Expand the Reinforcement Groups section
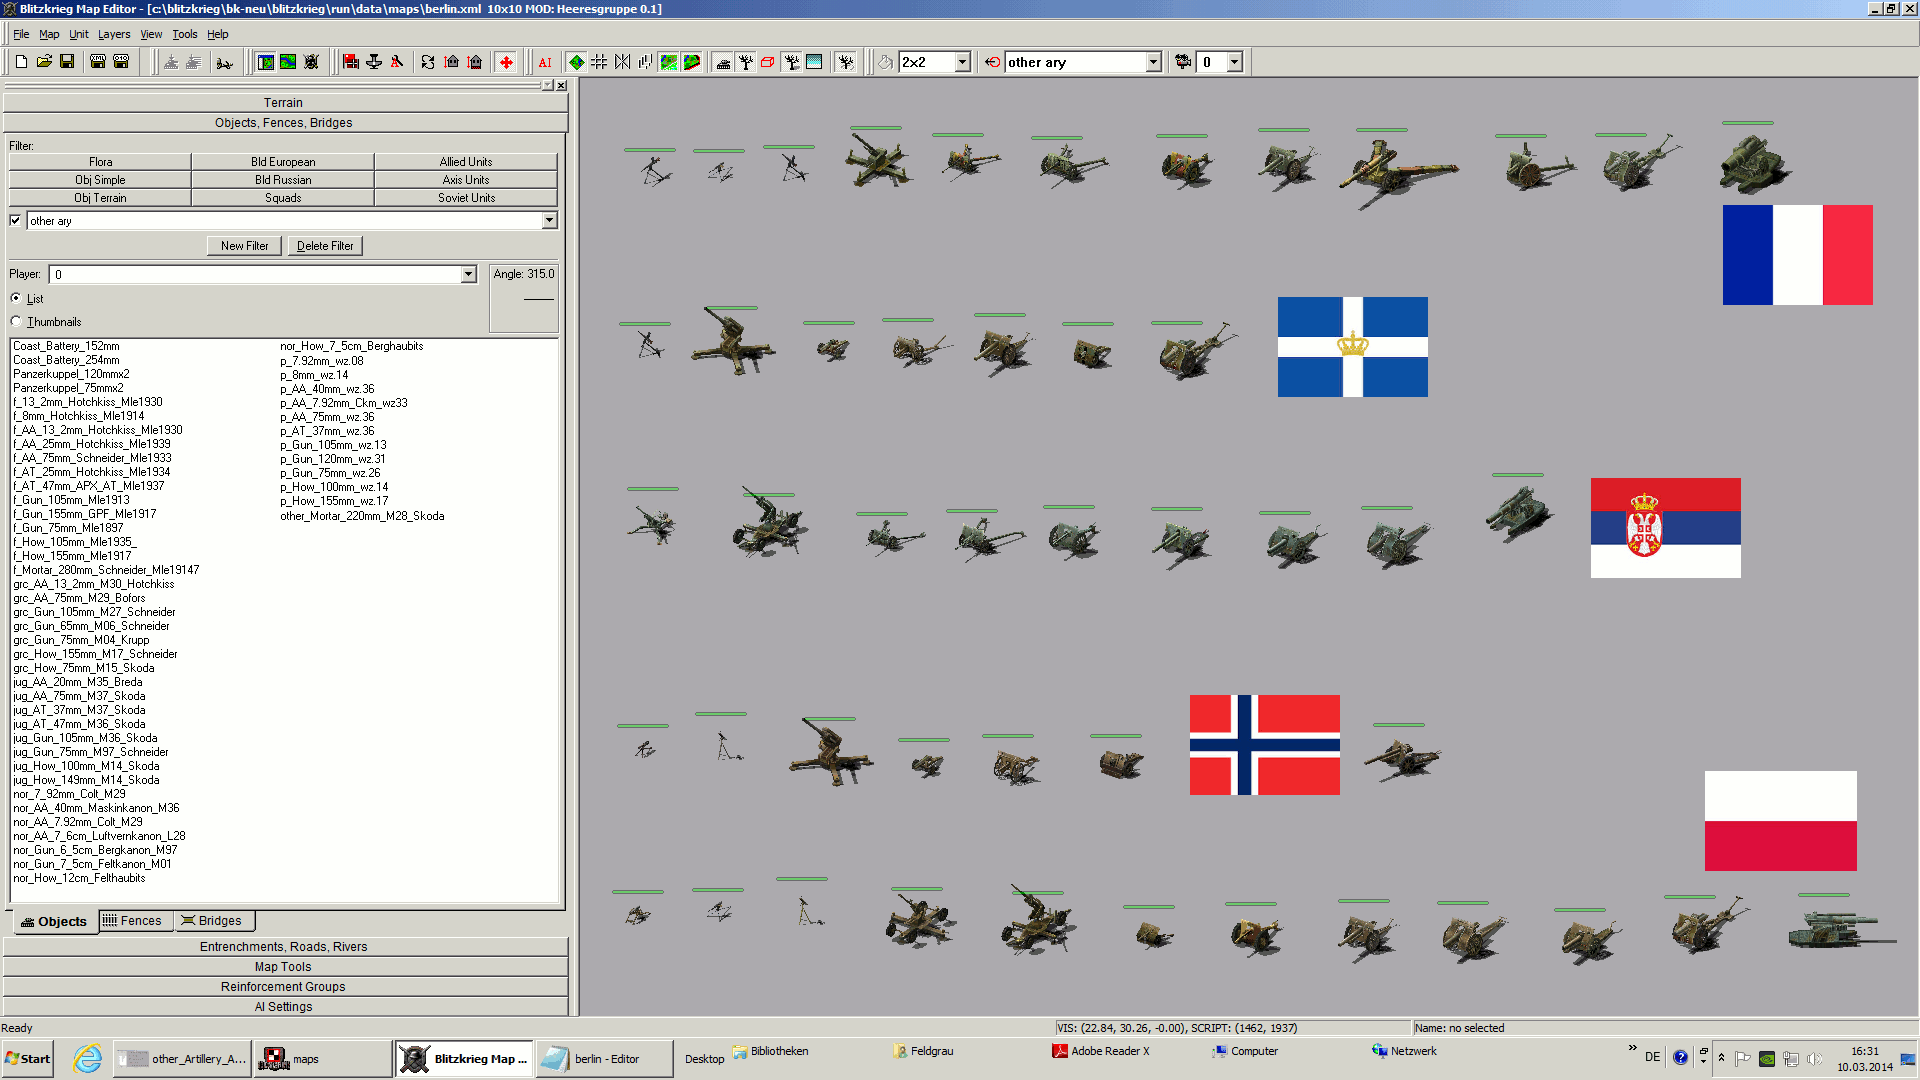Viewport: 1920px width, 1080px height. pyautogui.click(x=285, y=986)
